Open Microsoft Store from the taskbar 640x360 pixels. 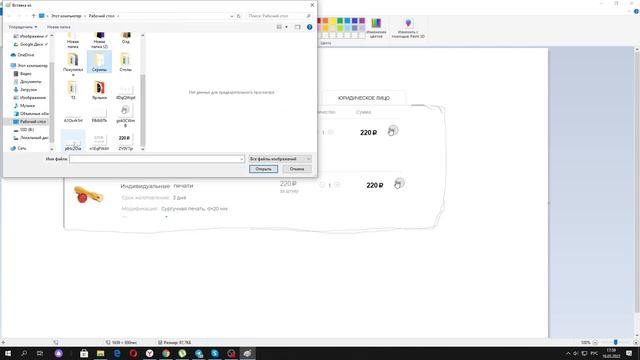pyautogui.click(x=84, y=353)
